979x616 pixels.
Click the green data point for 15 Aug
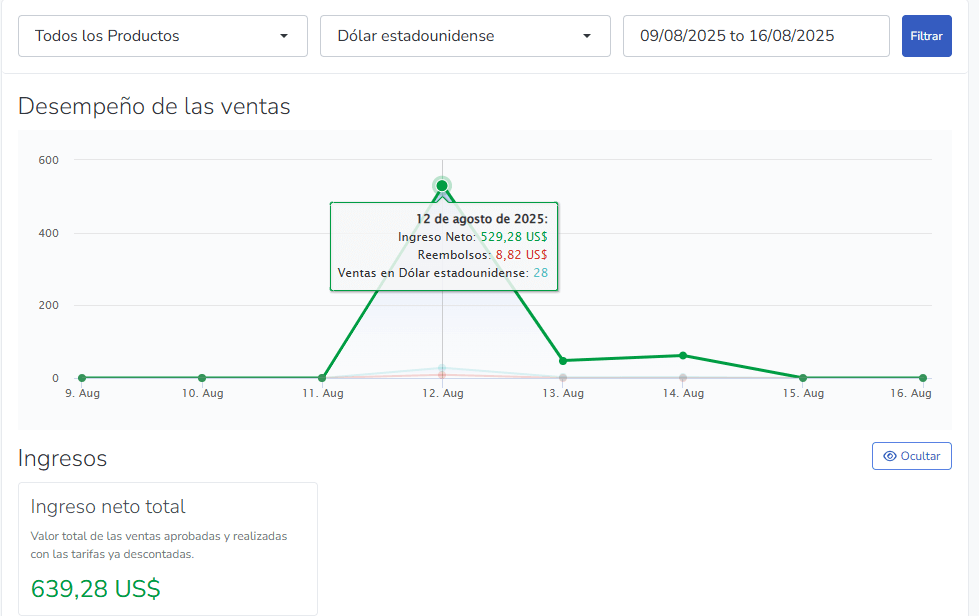pyautogui.click(x=803, y=378)
